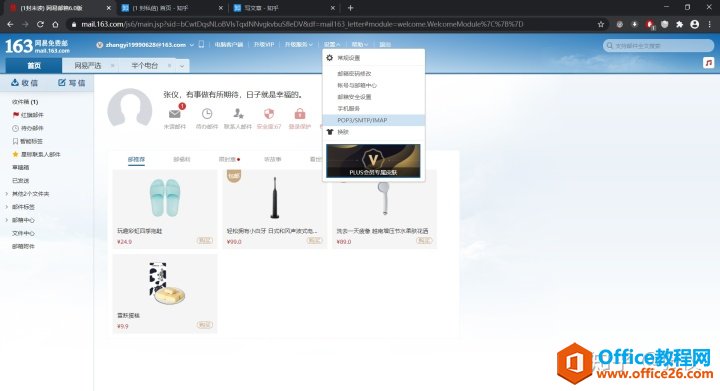Screen dimensions: 720x391
Task: Open Chrome's three-dot menu
Action: click(710, 24)
